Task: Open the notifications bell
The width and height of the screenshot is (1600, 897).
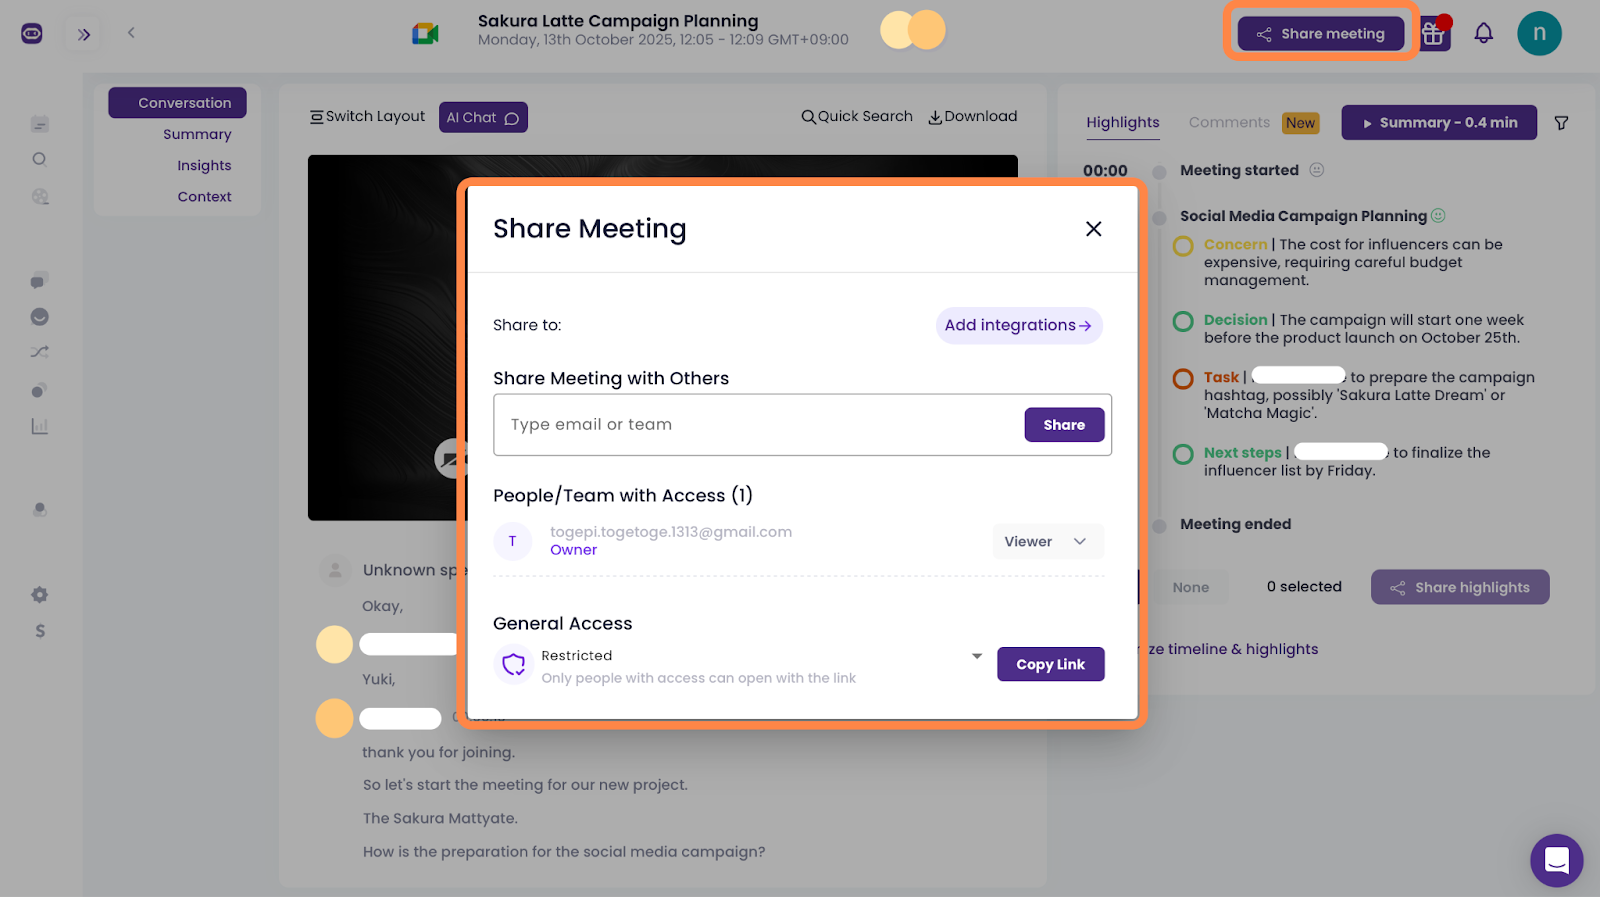Action: tap(1483, 33)
